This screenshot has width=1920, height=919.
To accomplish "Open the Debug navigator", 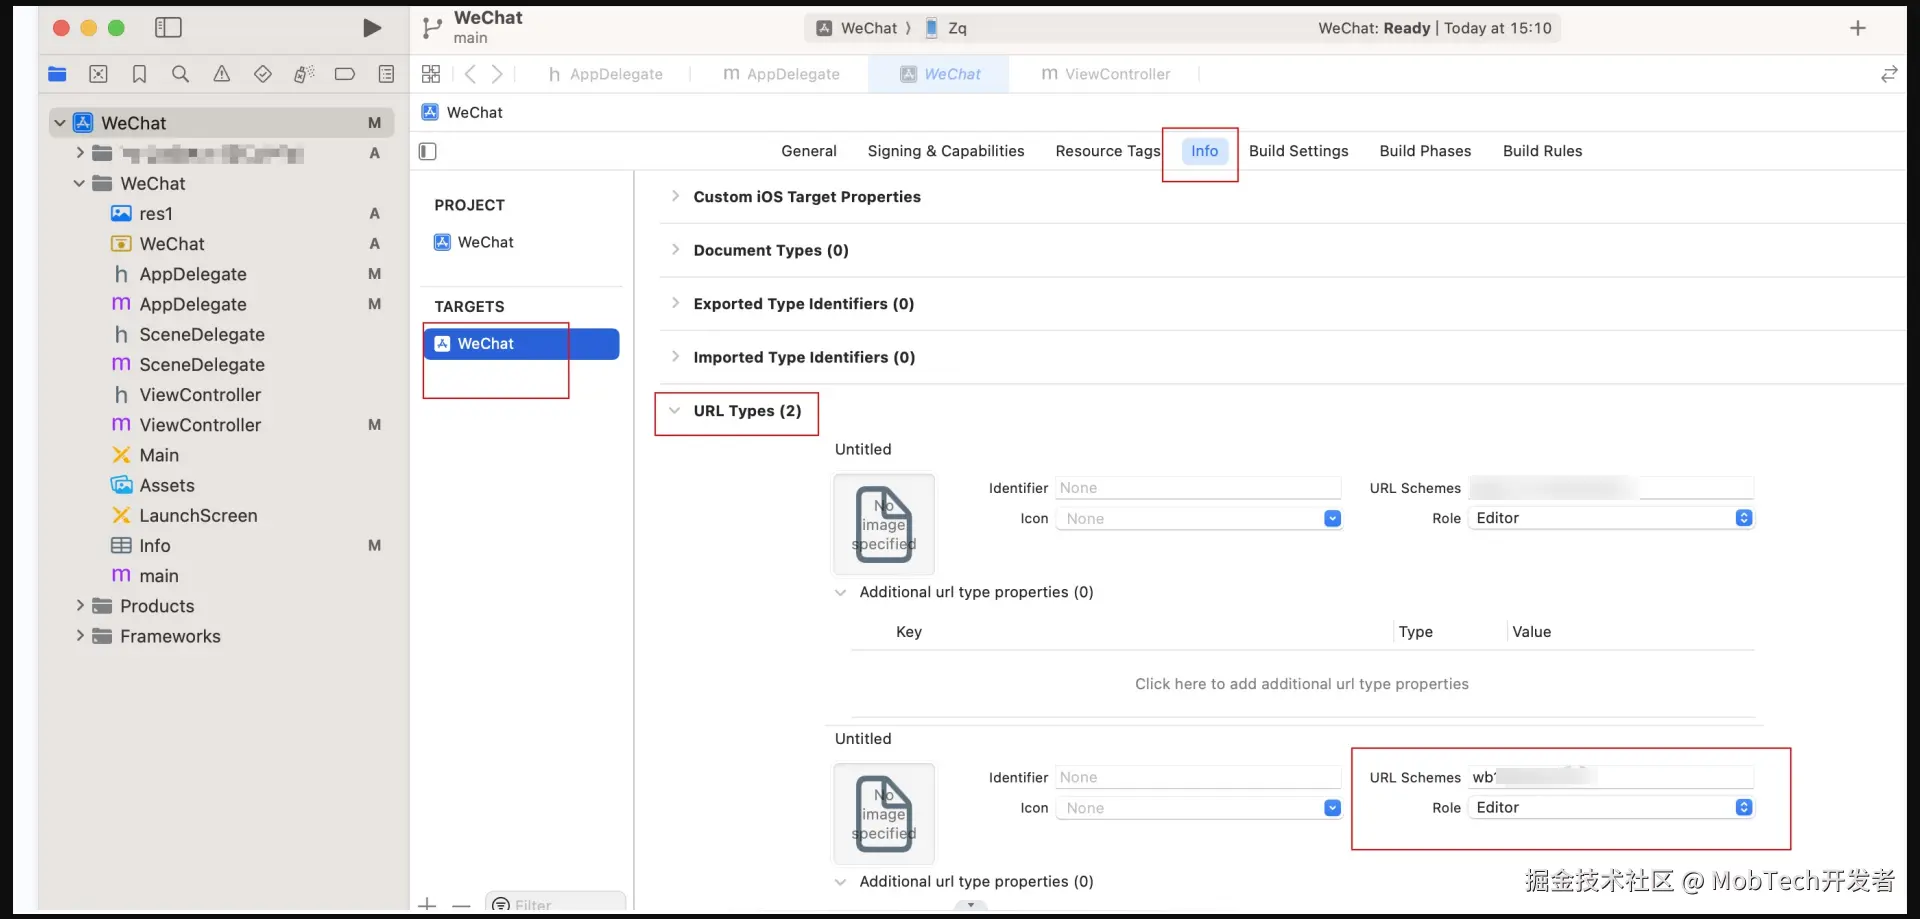I will [x=304, y=74].
